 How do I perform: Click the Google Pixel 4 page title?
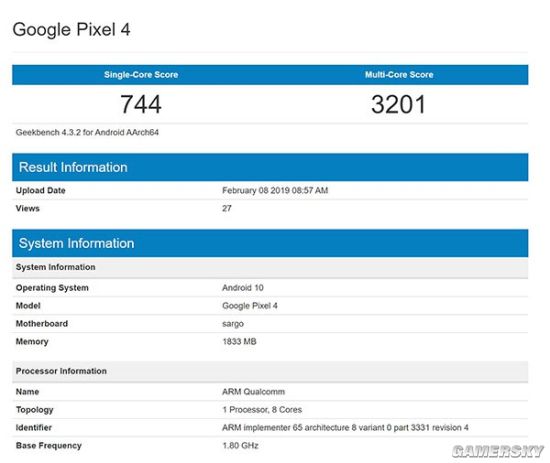(x=72, y=29)
